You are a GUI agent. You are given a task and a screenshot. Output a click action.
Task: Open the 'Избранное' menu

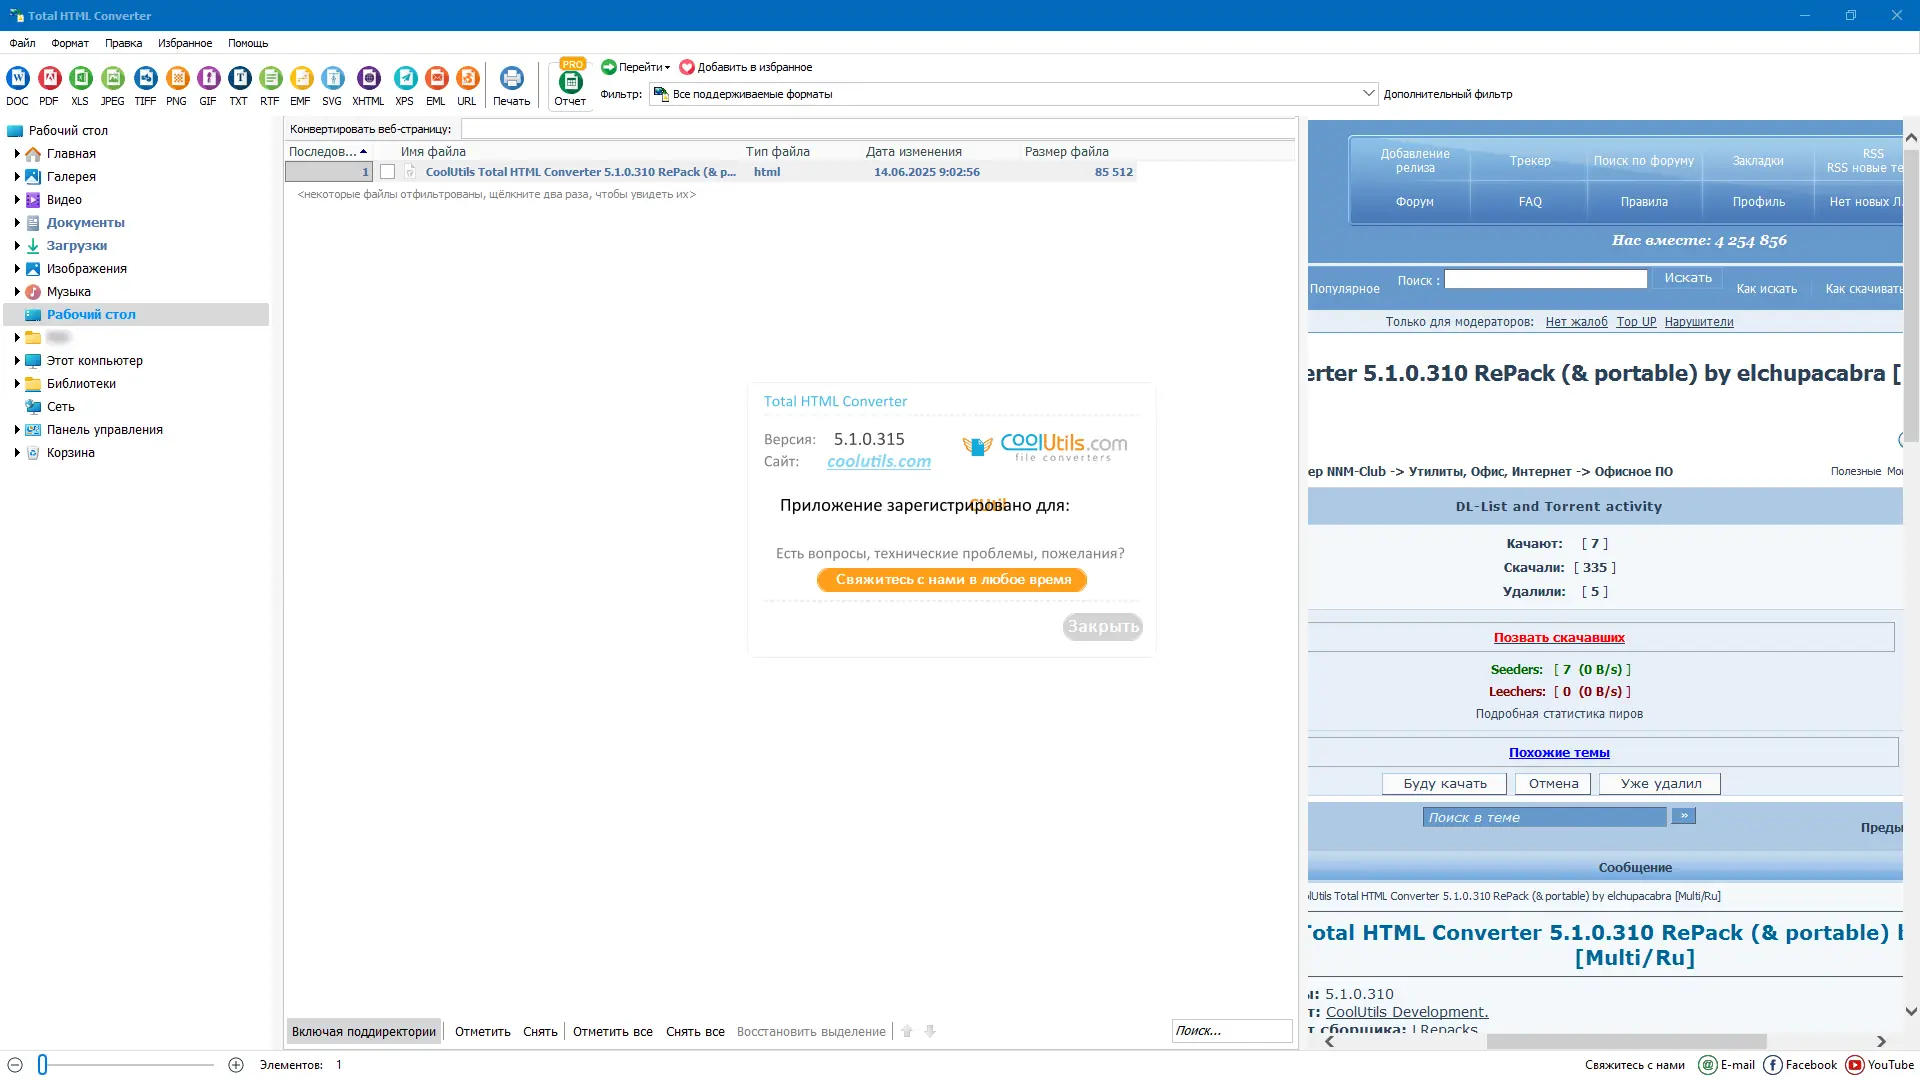pos(185,43)
